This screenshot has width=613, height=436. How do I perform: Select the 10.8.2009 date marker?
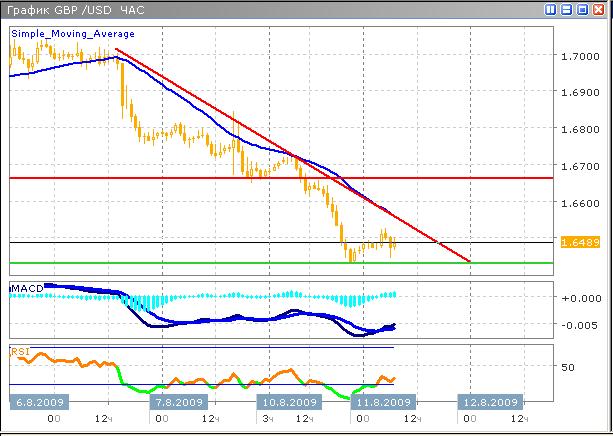[290, 402]
